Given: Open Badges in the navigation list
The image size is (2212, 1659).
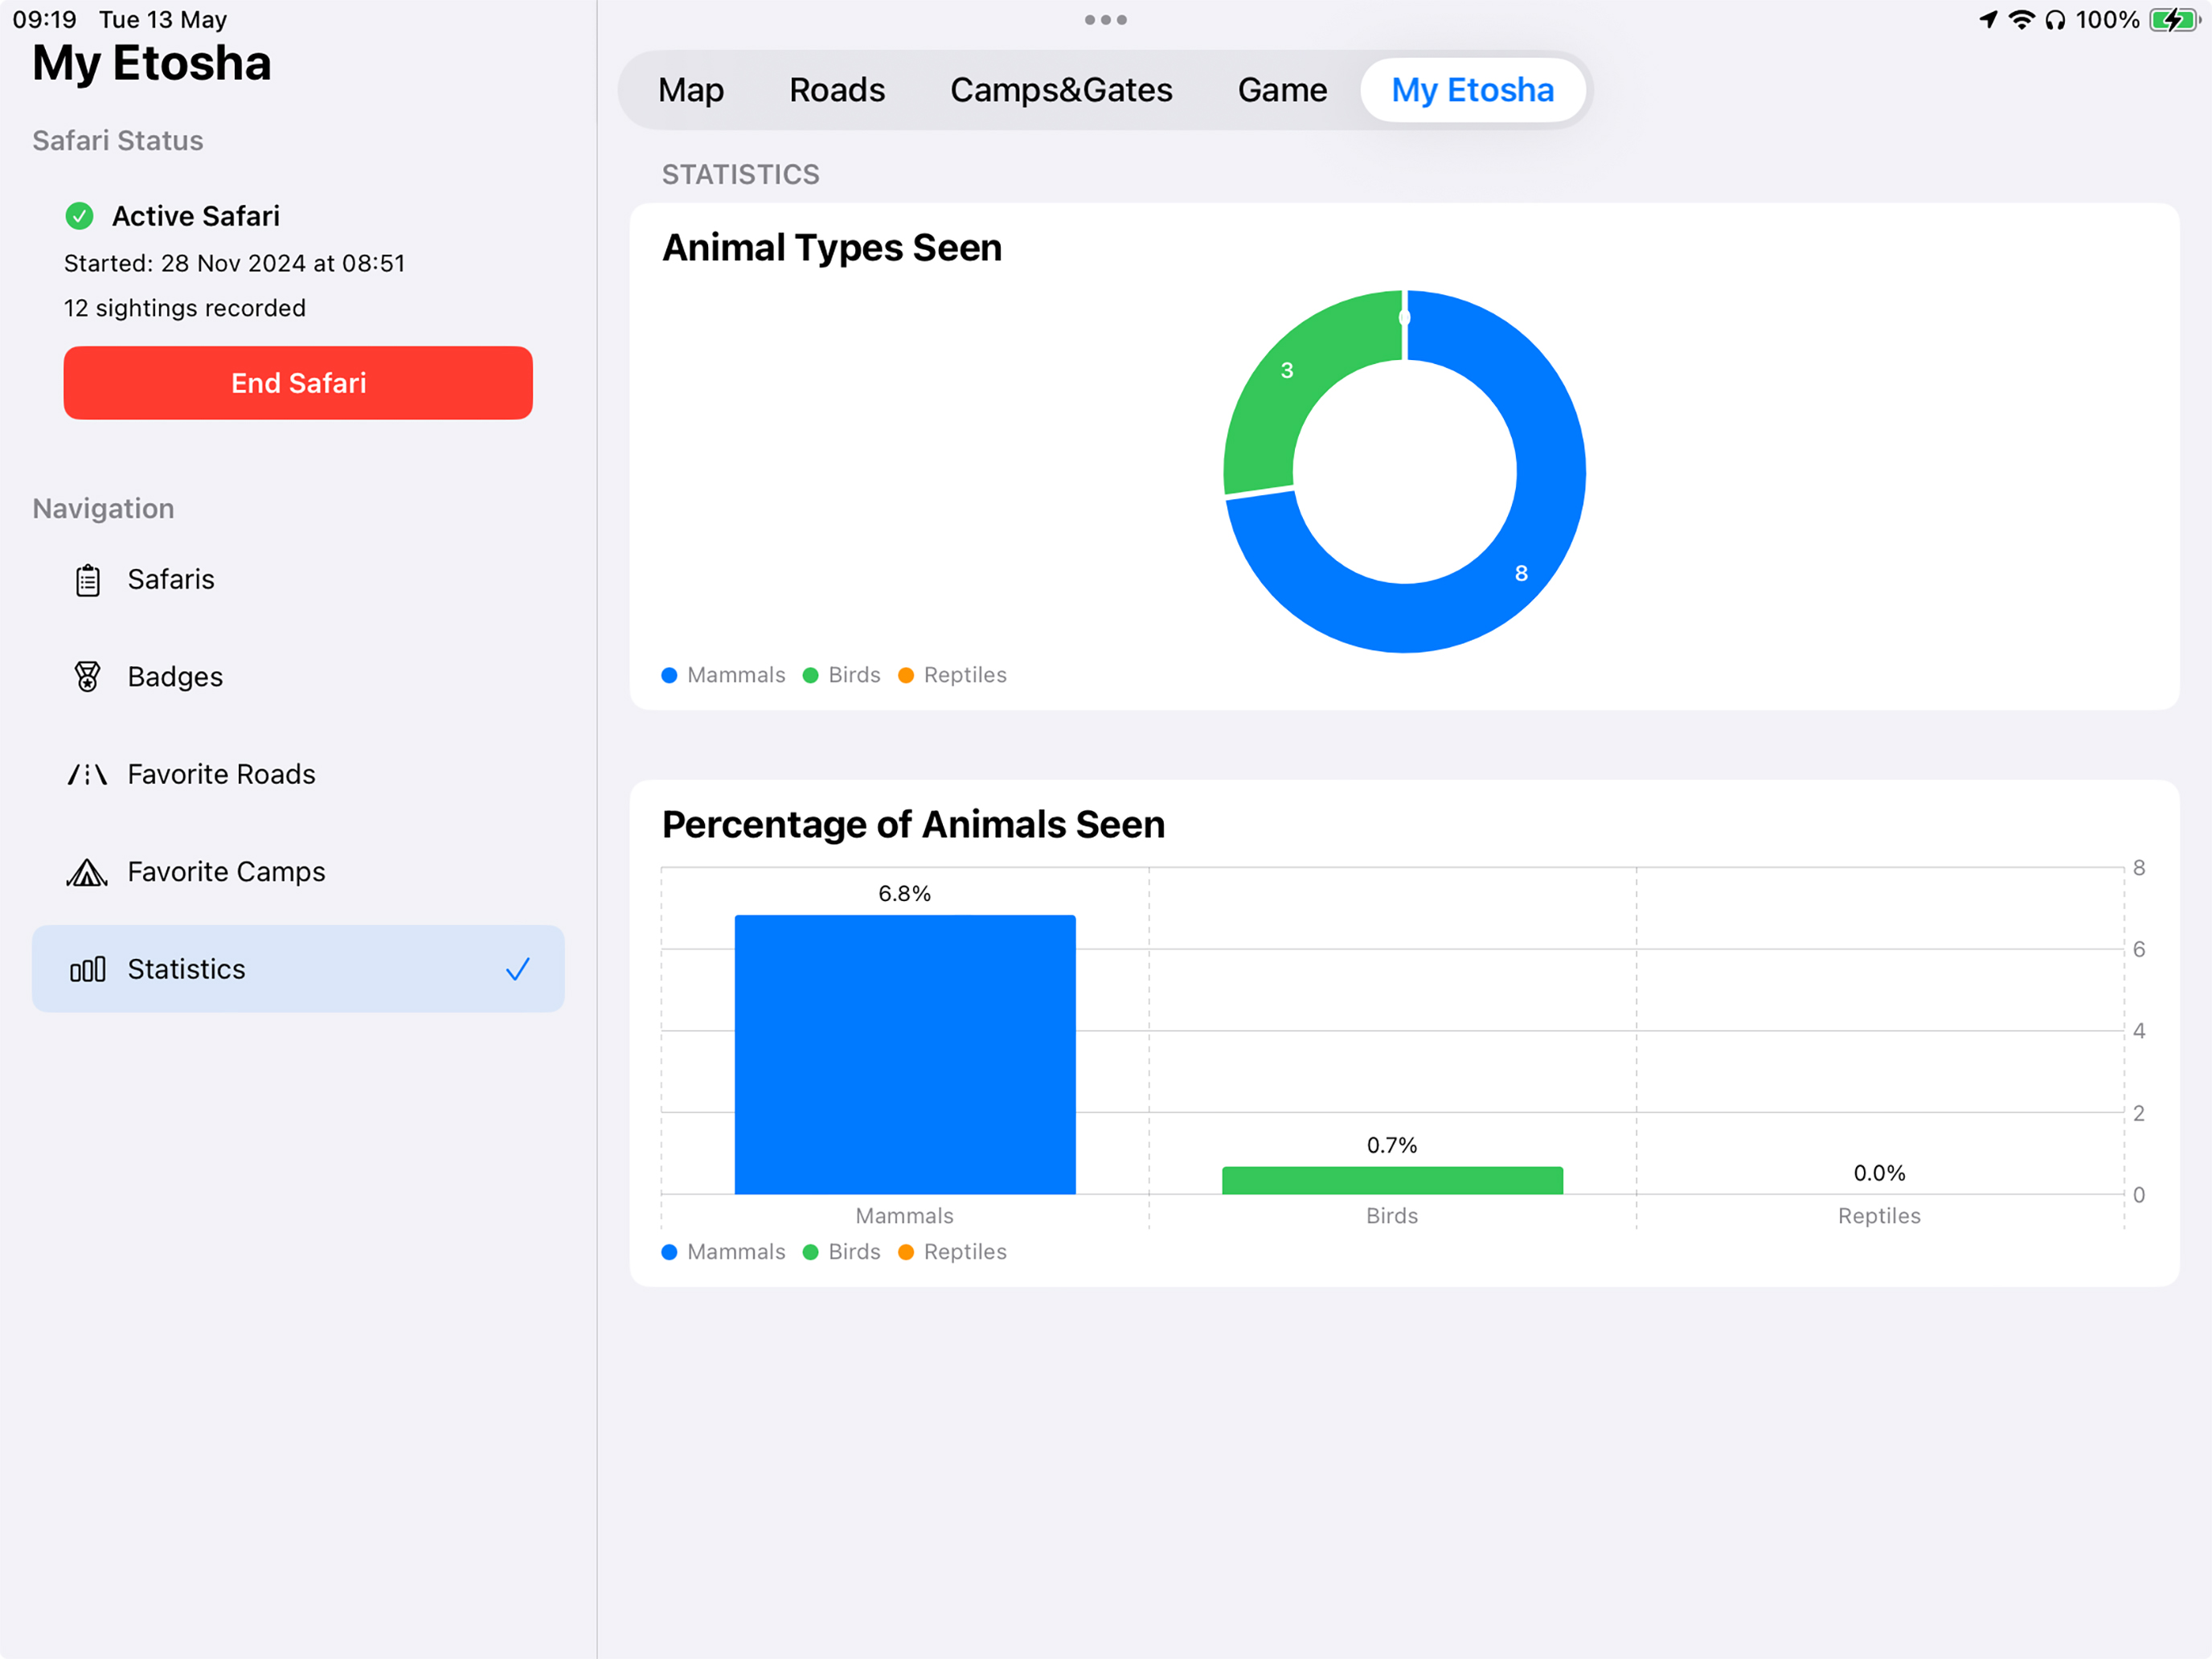Looking at the screenshot, I should coord(298,677).
